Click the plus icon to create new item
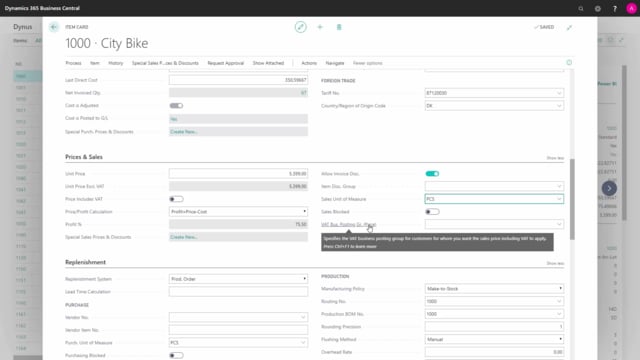The width and height of the screenshot is (640, 360). [320, 27]
